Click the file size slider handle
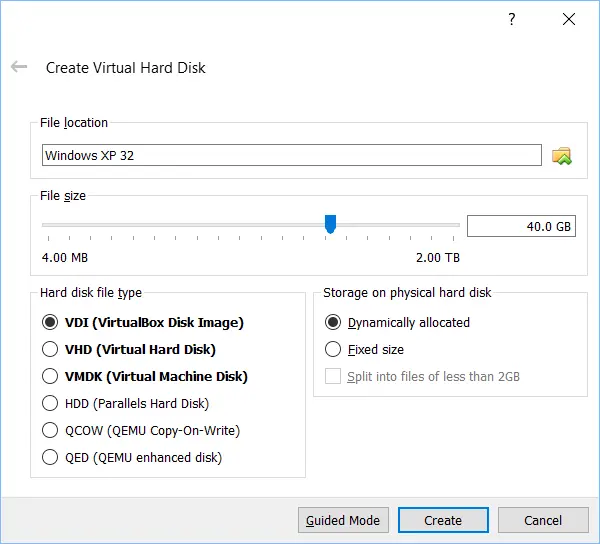The width and height of the screenshot is (600, 544). [330, 224]
